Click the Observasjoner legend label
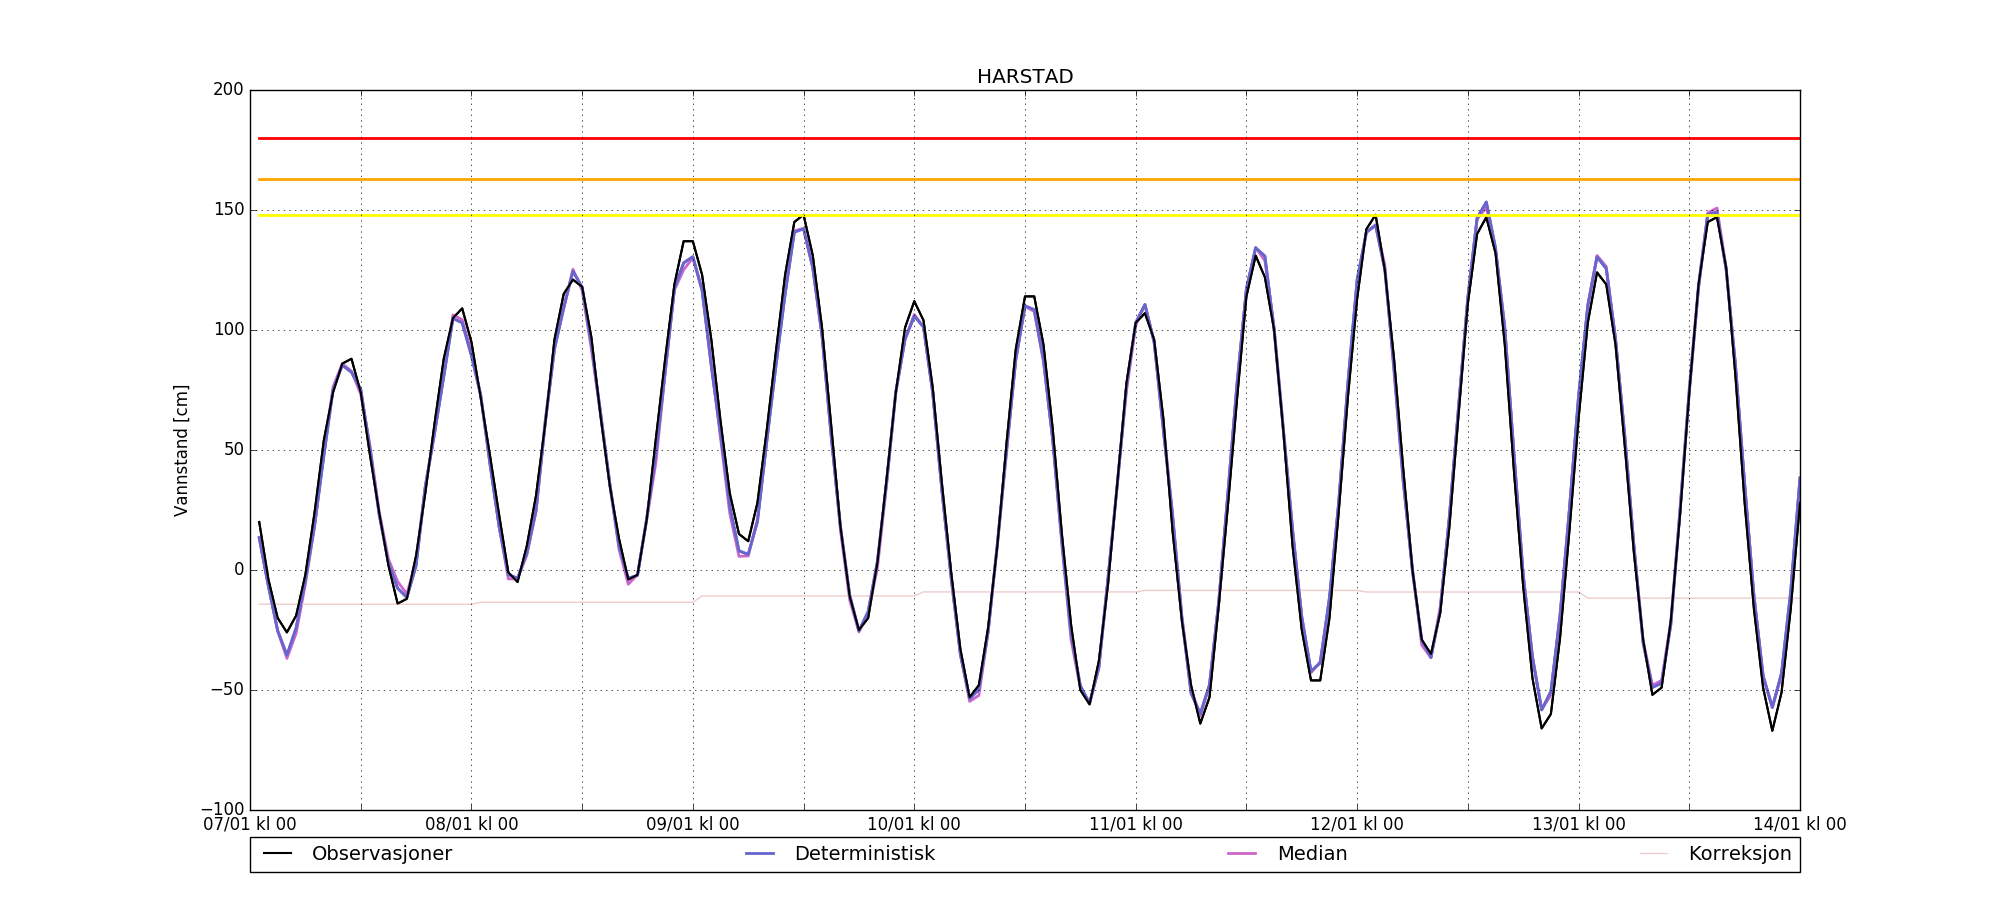 coord(381,854)
